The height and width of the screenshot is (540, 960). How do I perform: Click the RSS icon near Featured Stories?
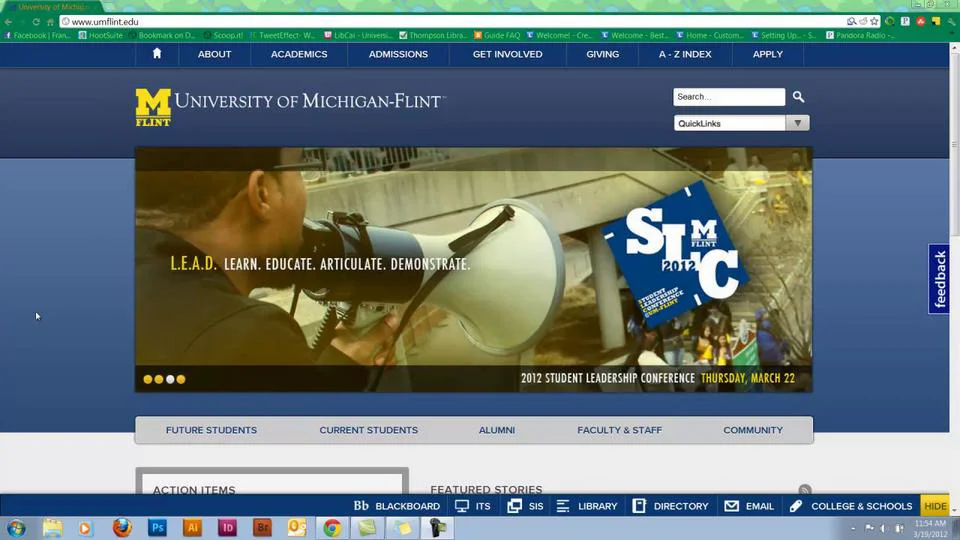tap(804, 489)
